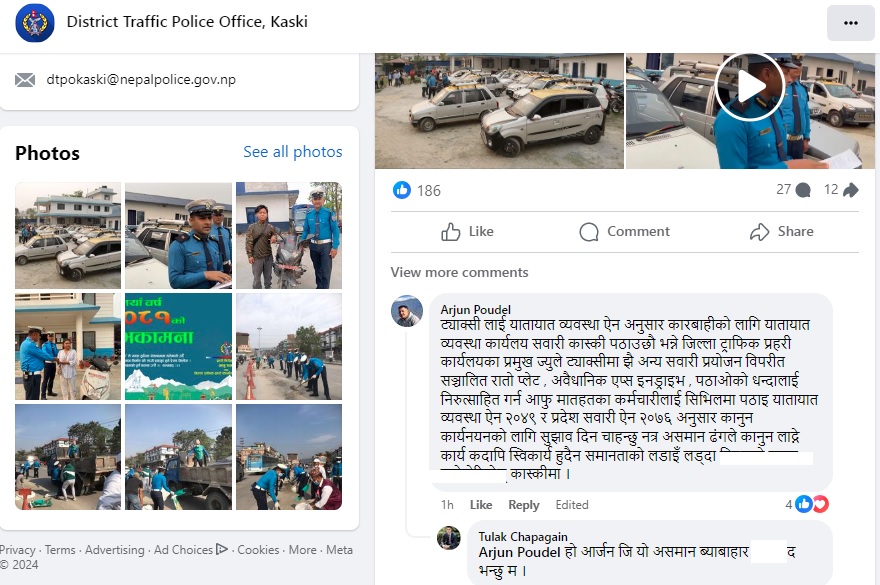The width and height of the screenshot is (880, 585).
Task: Click the share count arrow icon
Action: click(x=850, y=190)
